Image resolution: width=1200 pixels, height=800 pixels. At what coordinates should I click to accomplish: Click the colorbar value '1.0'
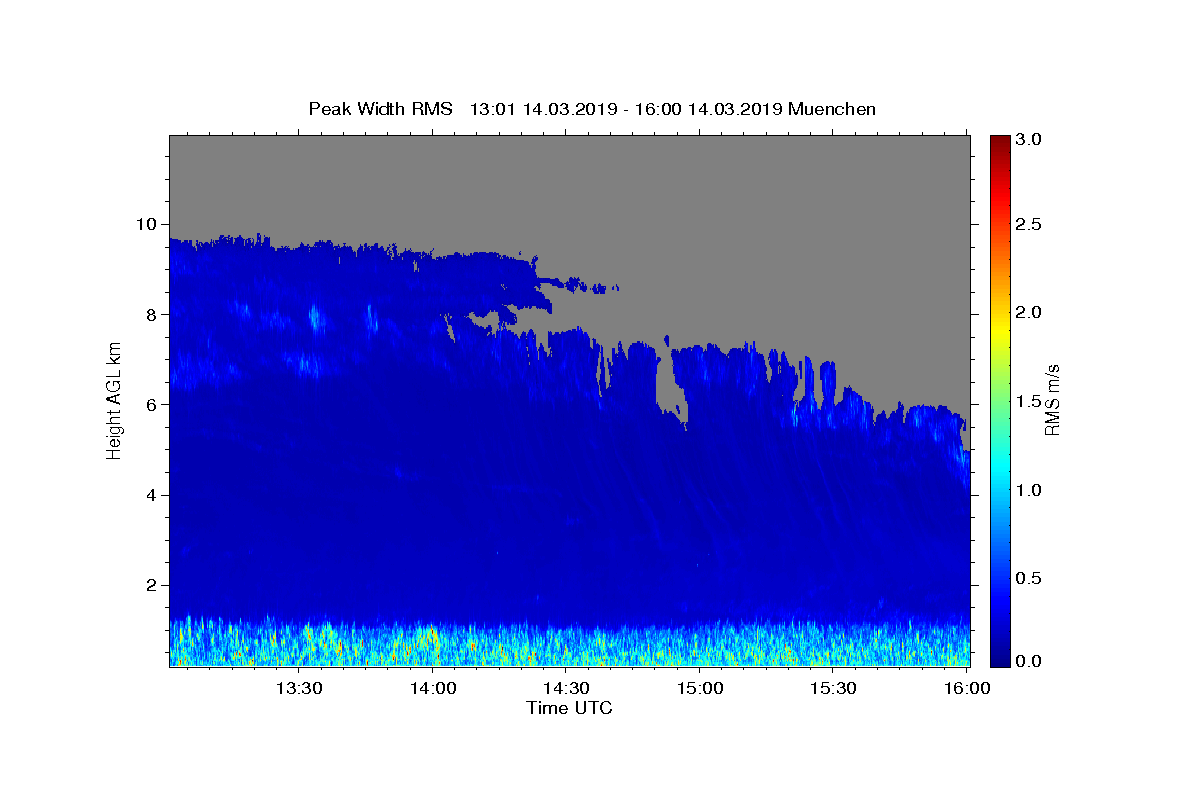[x=1029, y=490]
